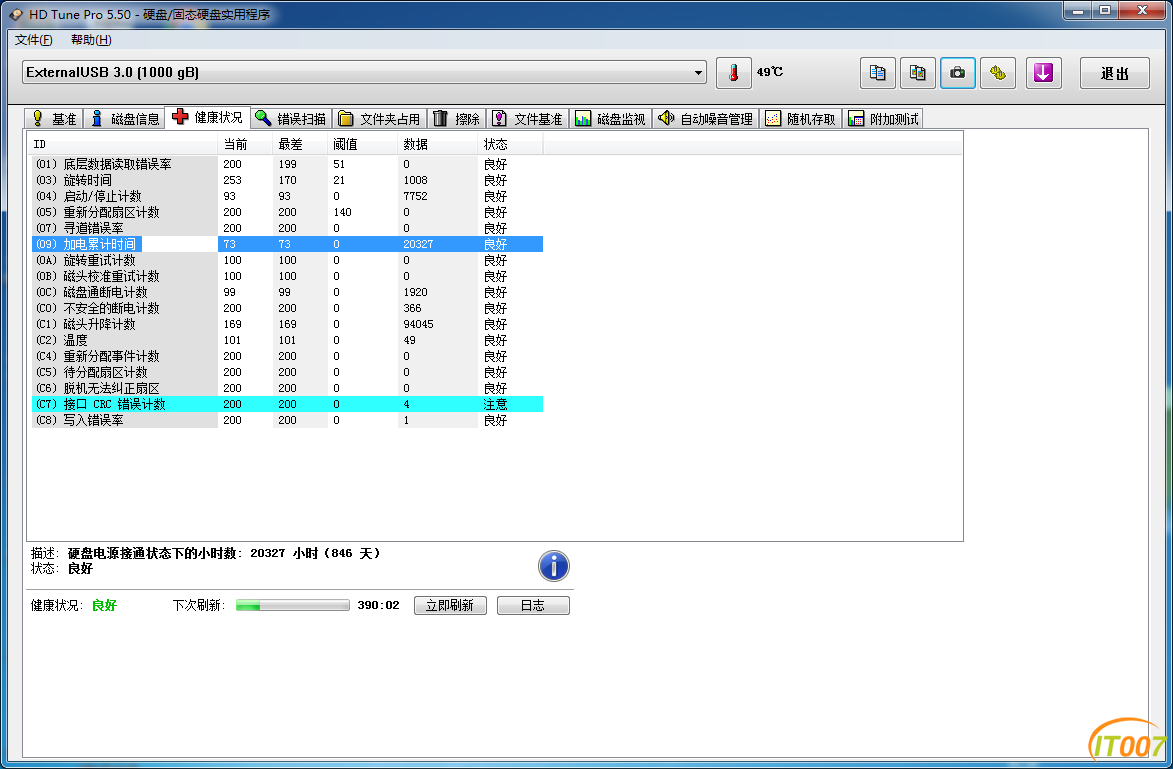Screen dimensions: 1173x769
Task: Switch to the 擦除 tab
Action: 457,119
